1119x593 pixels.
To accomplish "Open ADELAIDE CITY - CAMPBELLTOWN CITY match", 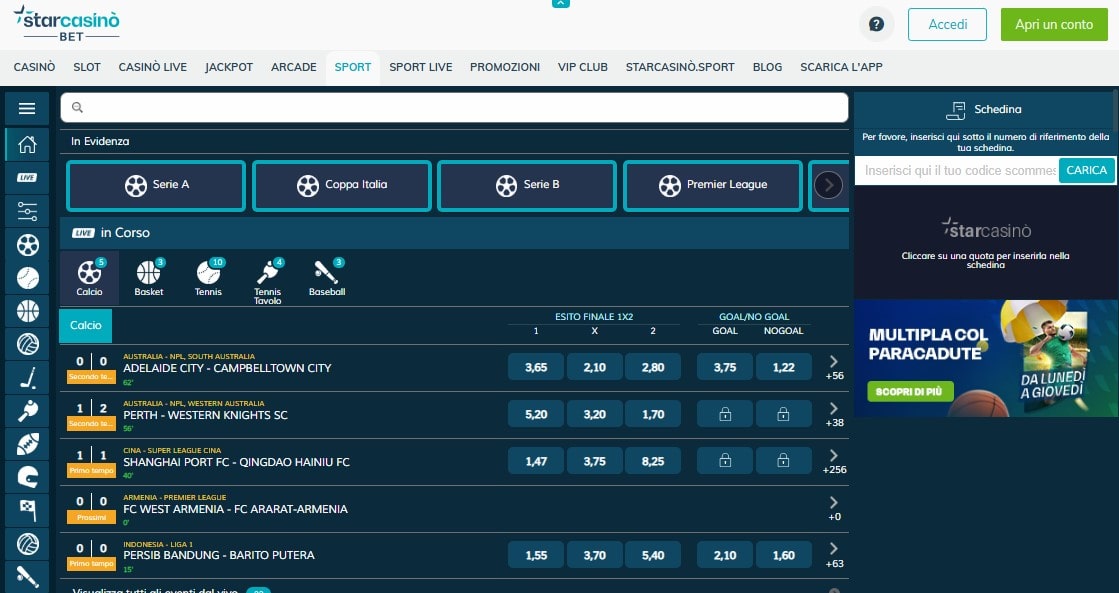I will coord(227,368).
